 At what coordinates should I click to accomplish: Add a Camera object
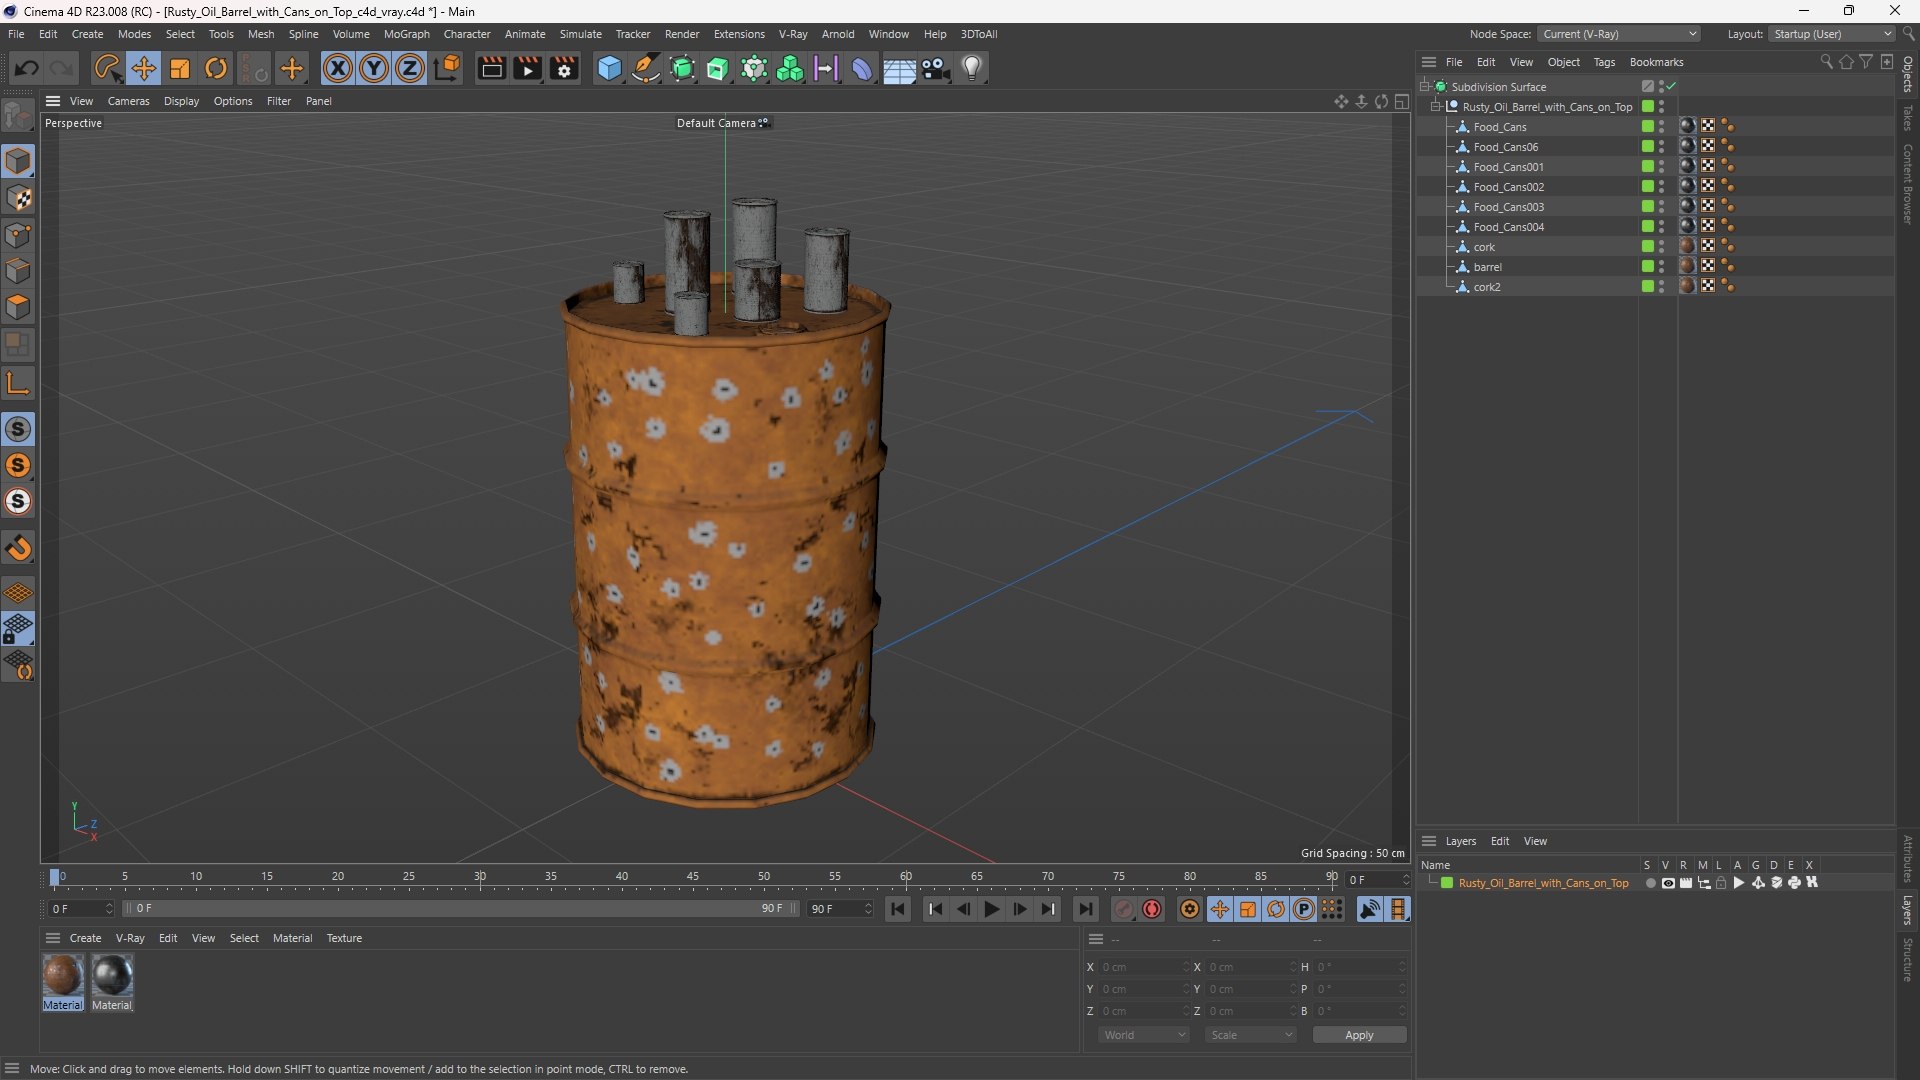936,68
